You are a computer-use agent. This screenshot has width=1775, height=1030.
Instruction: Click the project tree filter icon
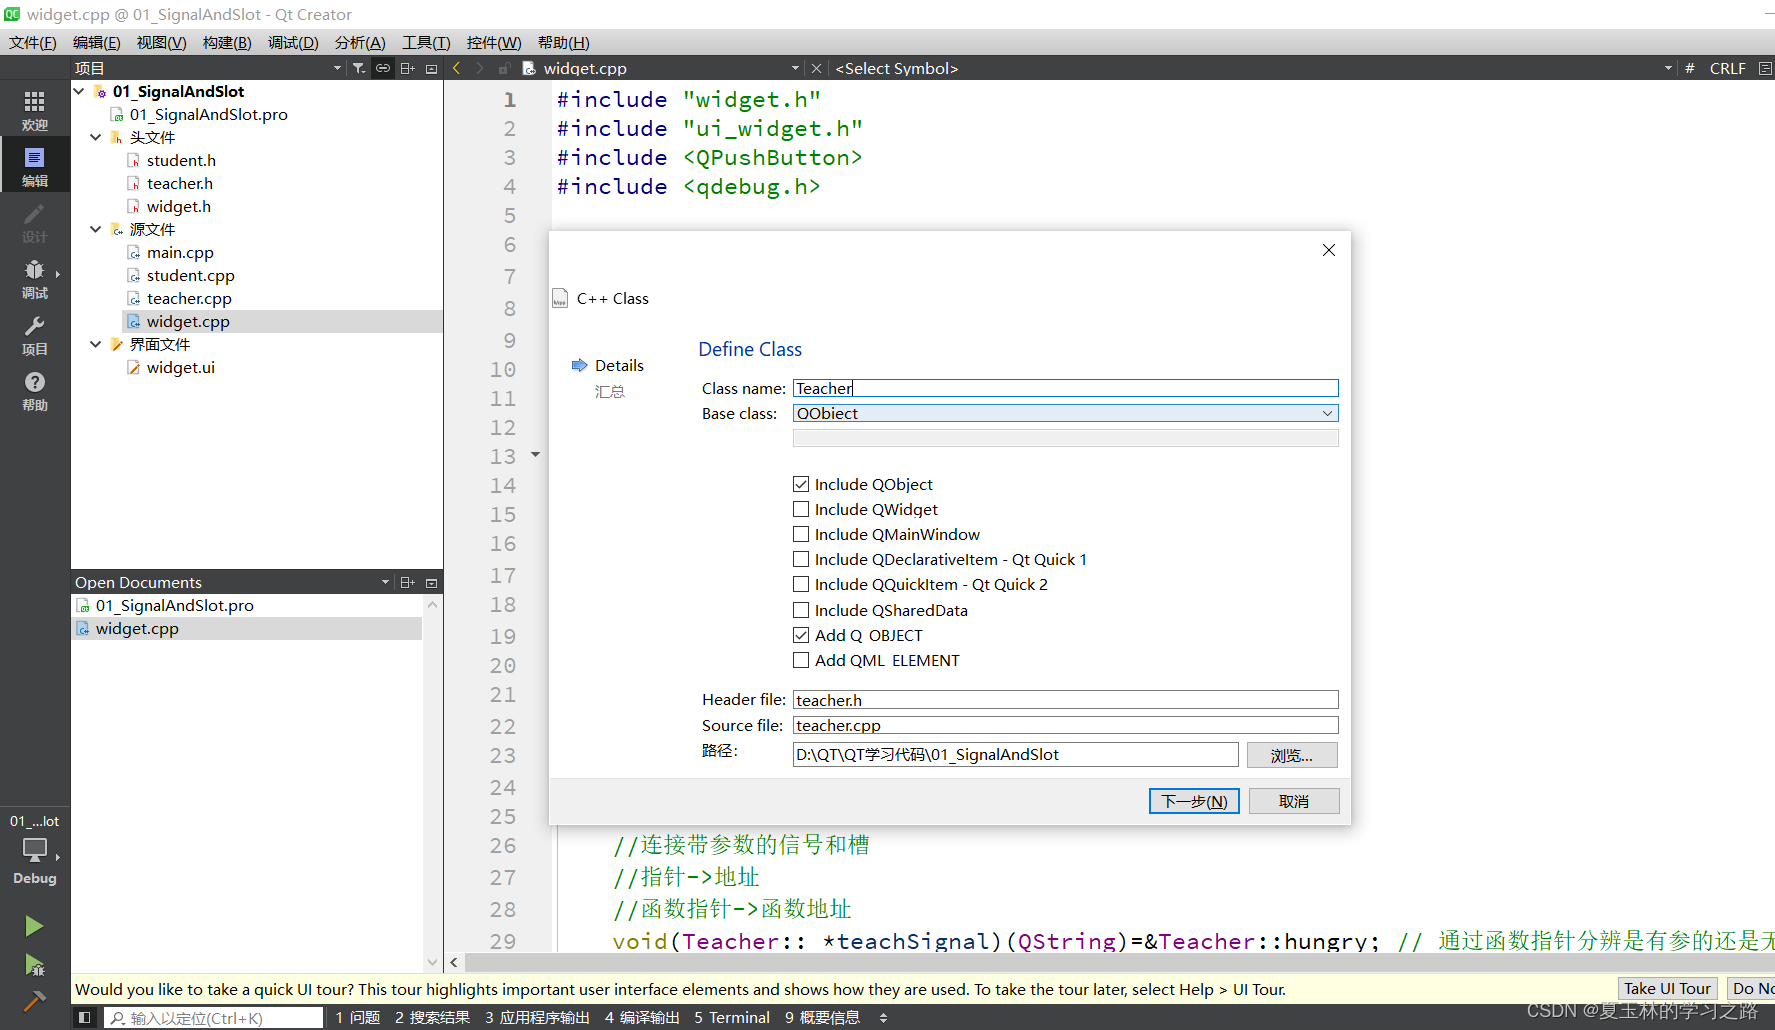coord(359,68)
